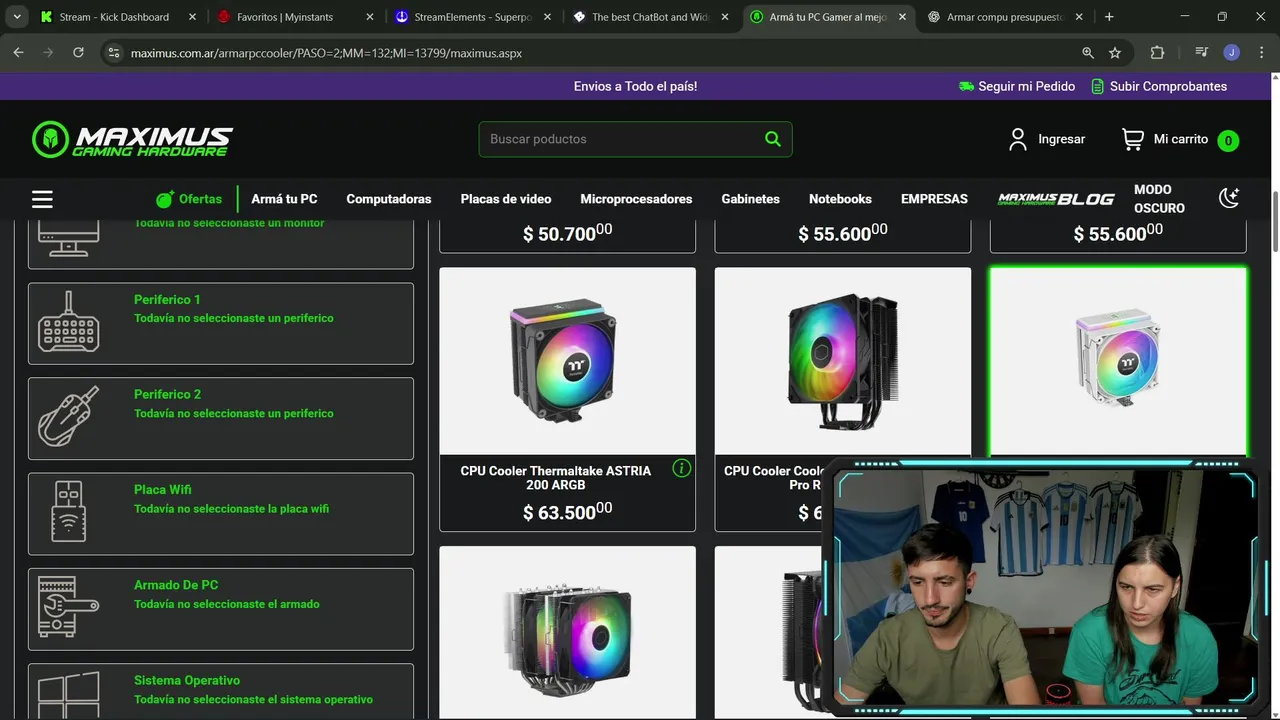Click the mouse icon for Periferico 2

(69, 416)
